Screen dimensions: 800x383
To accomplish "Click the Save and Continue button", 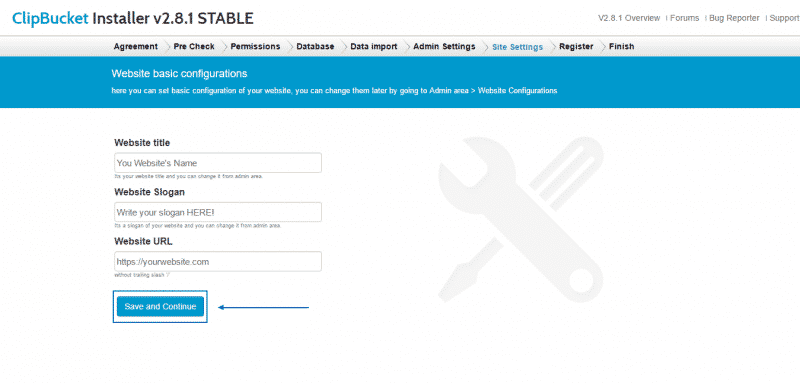I will (x=160, y=307).
